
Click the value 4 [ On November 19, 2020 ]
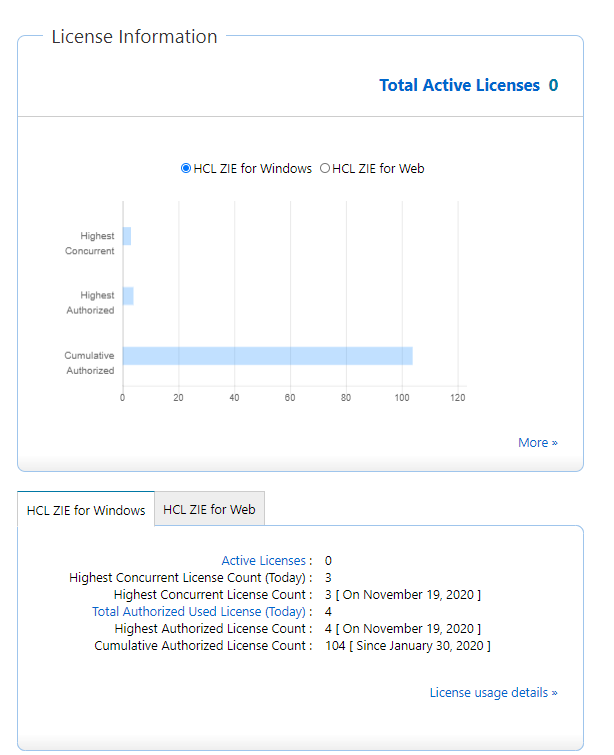click(x=403, y=628)
